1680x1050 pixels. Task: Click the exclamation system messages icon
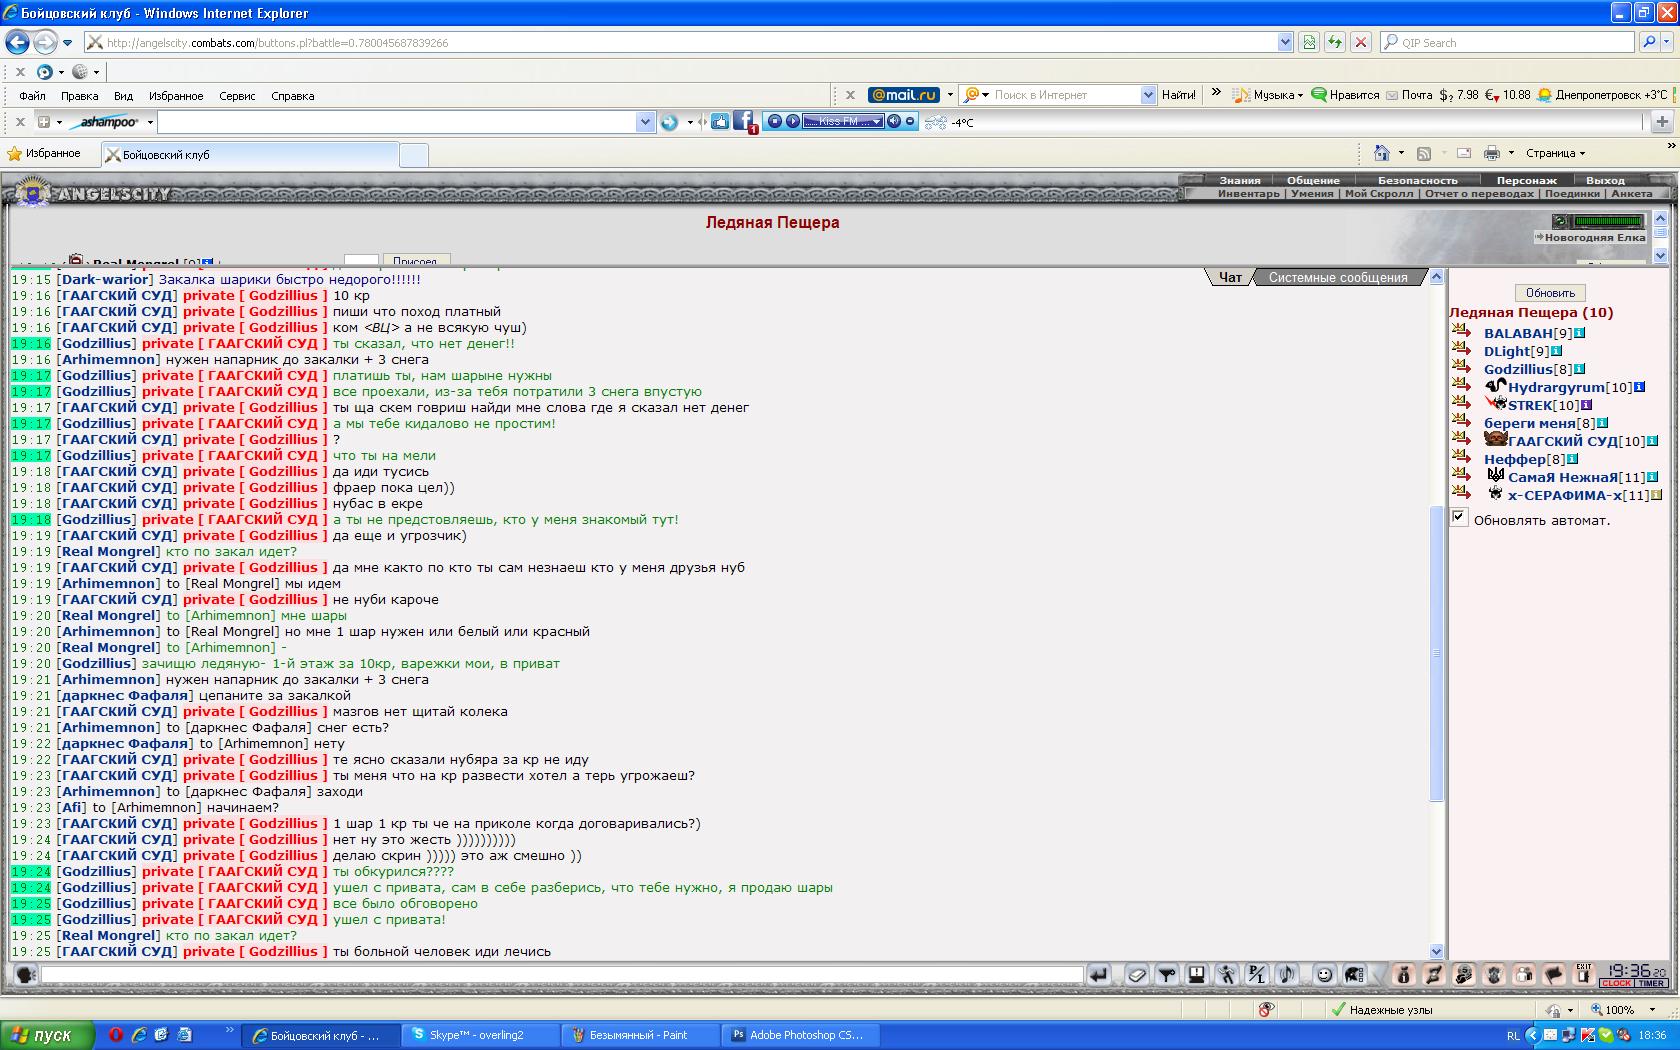[x=1197, y=974]
